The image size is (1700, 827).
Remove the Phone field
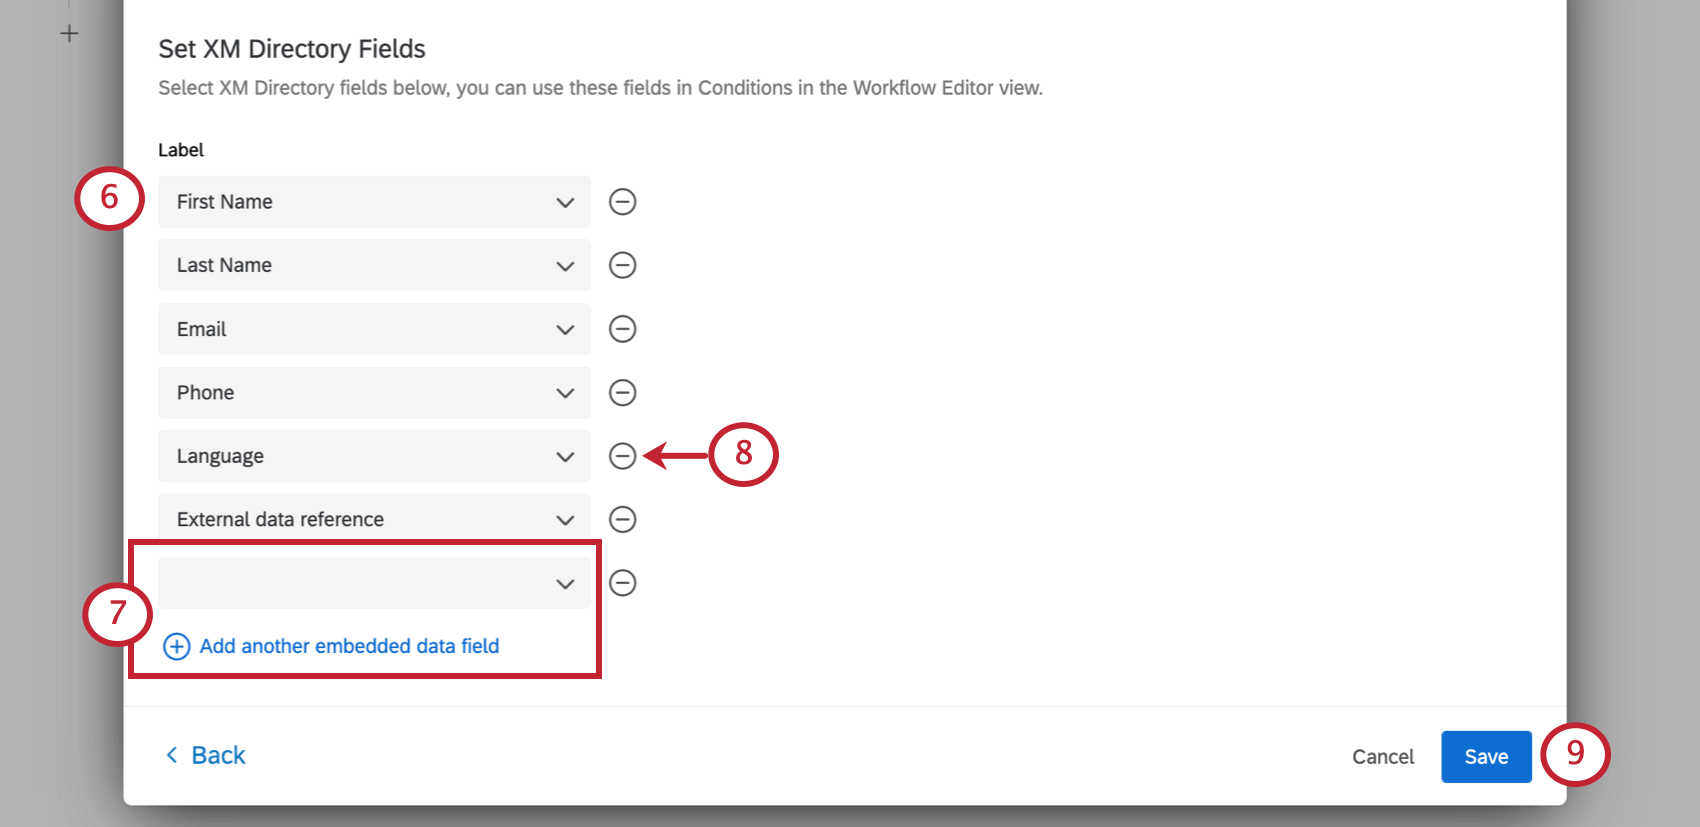click(x=622, y=392)
